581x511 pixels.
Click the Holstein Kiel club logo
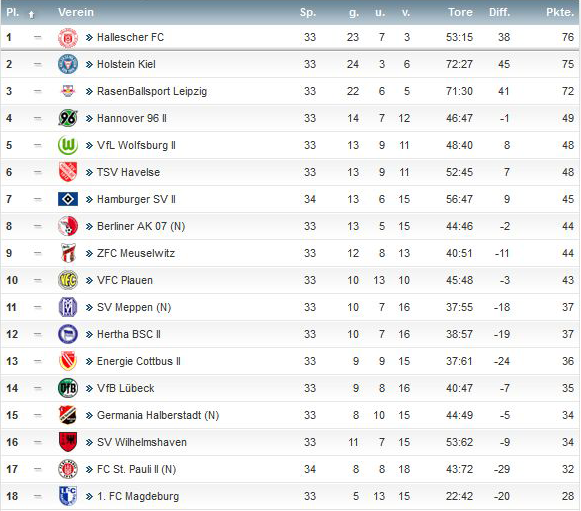[x=68, y=64]
